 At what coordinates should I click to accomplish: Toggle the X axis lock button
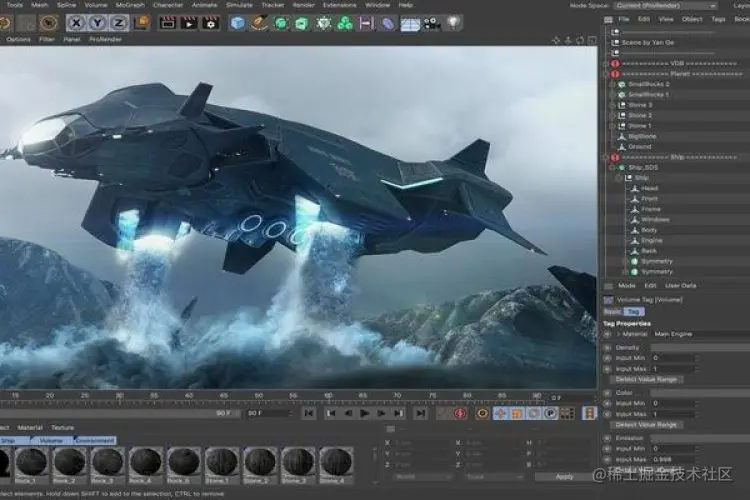pyautogui.click(x=76, y=23)
